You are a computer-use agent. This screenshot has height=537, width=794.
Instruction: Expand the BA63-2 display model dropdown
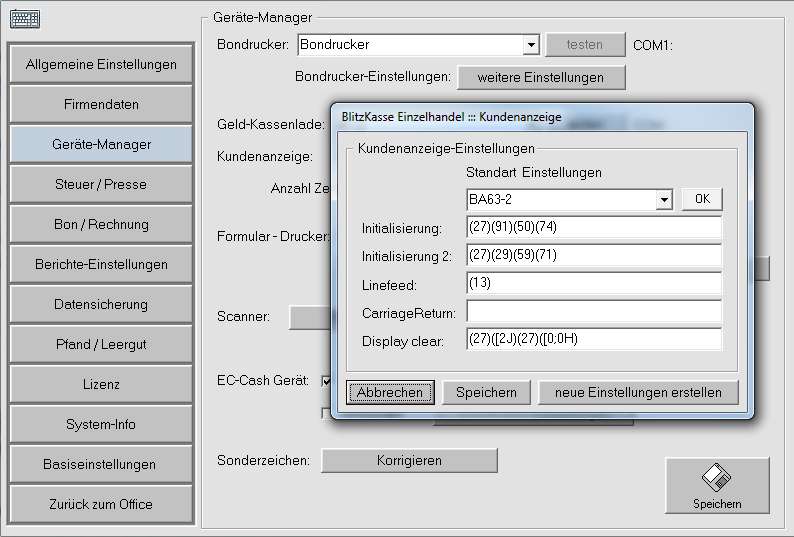664,200
